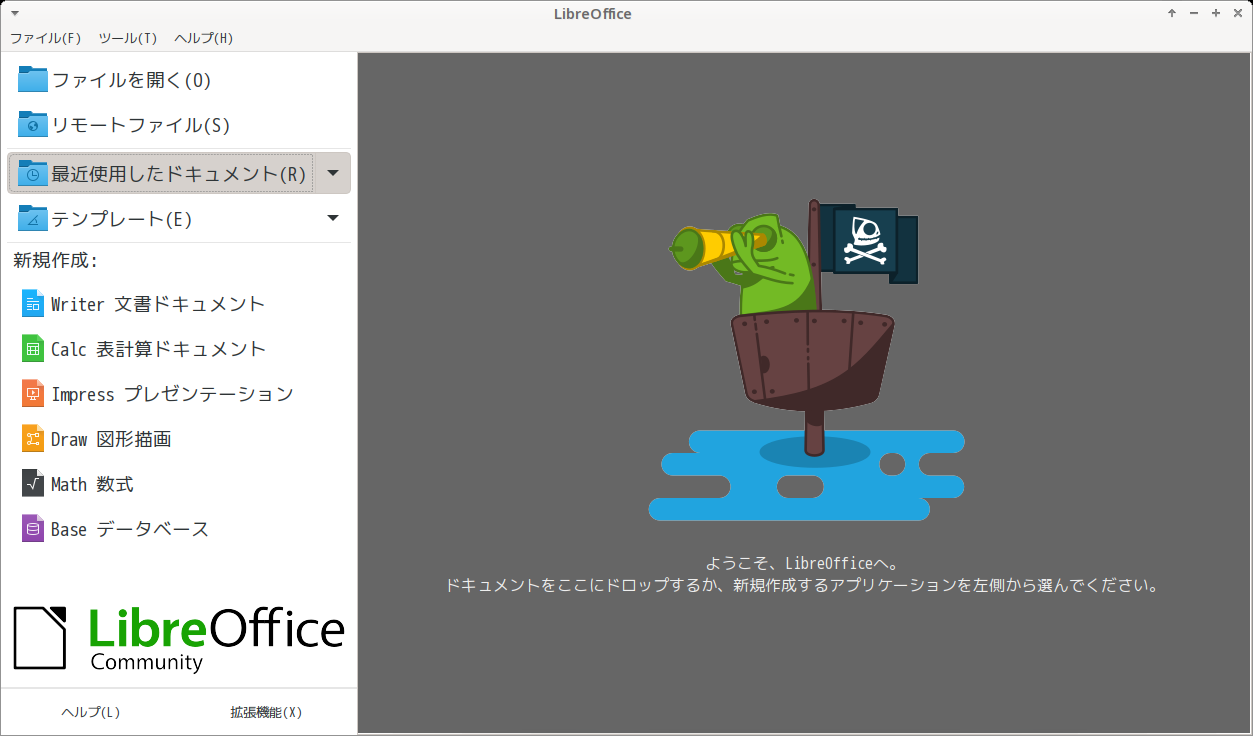Click the Remote Files globe folder icon
The image size is (1253, 736).
click(x=33, y=124)
